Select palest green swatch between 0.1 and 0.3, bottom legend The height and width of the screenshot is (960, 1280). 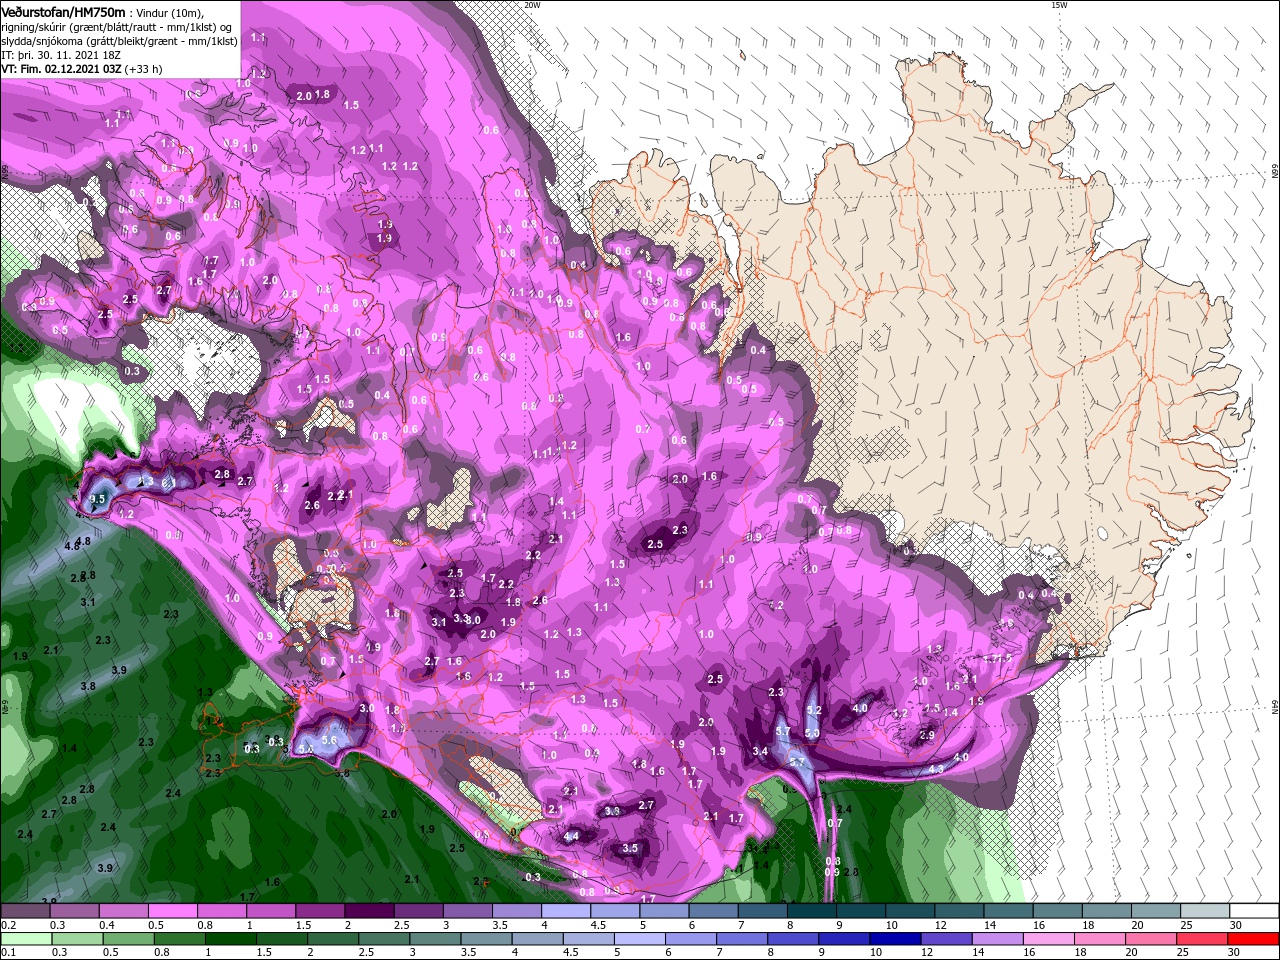tap(26, 938)
